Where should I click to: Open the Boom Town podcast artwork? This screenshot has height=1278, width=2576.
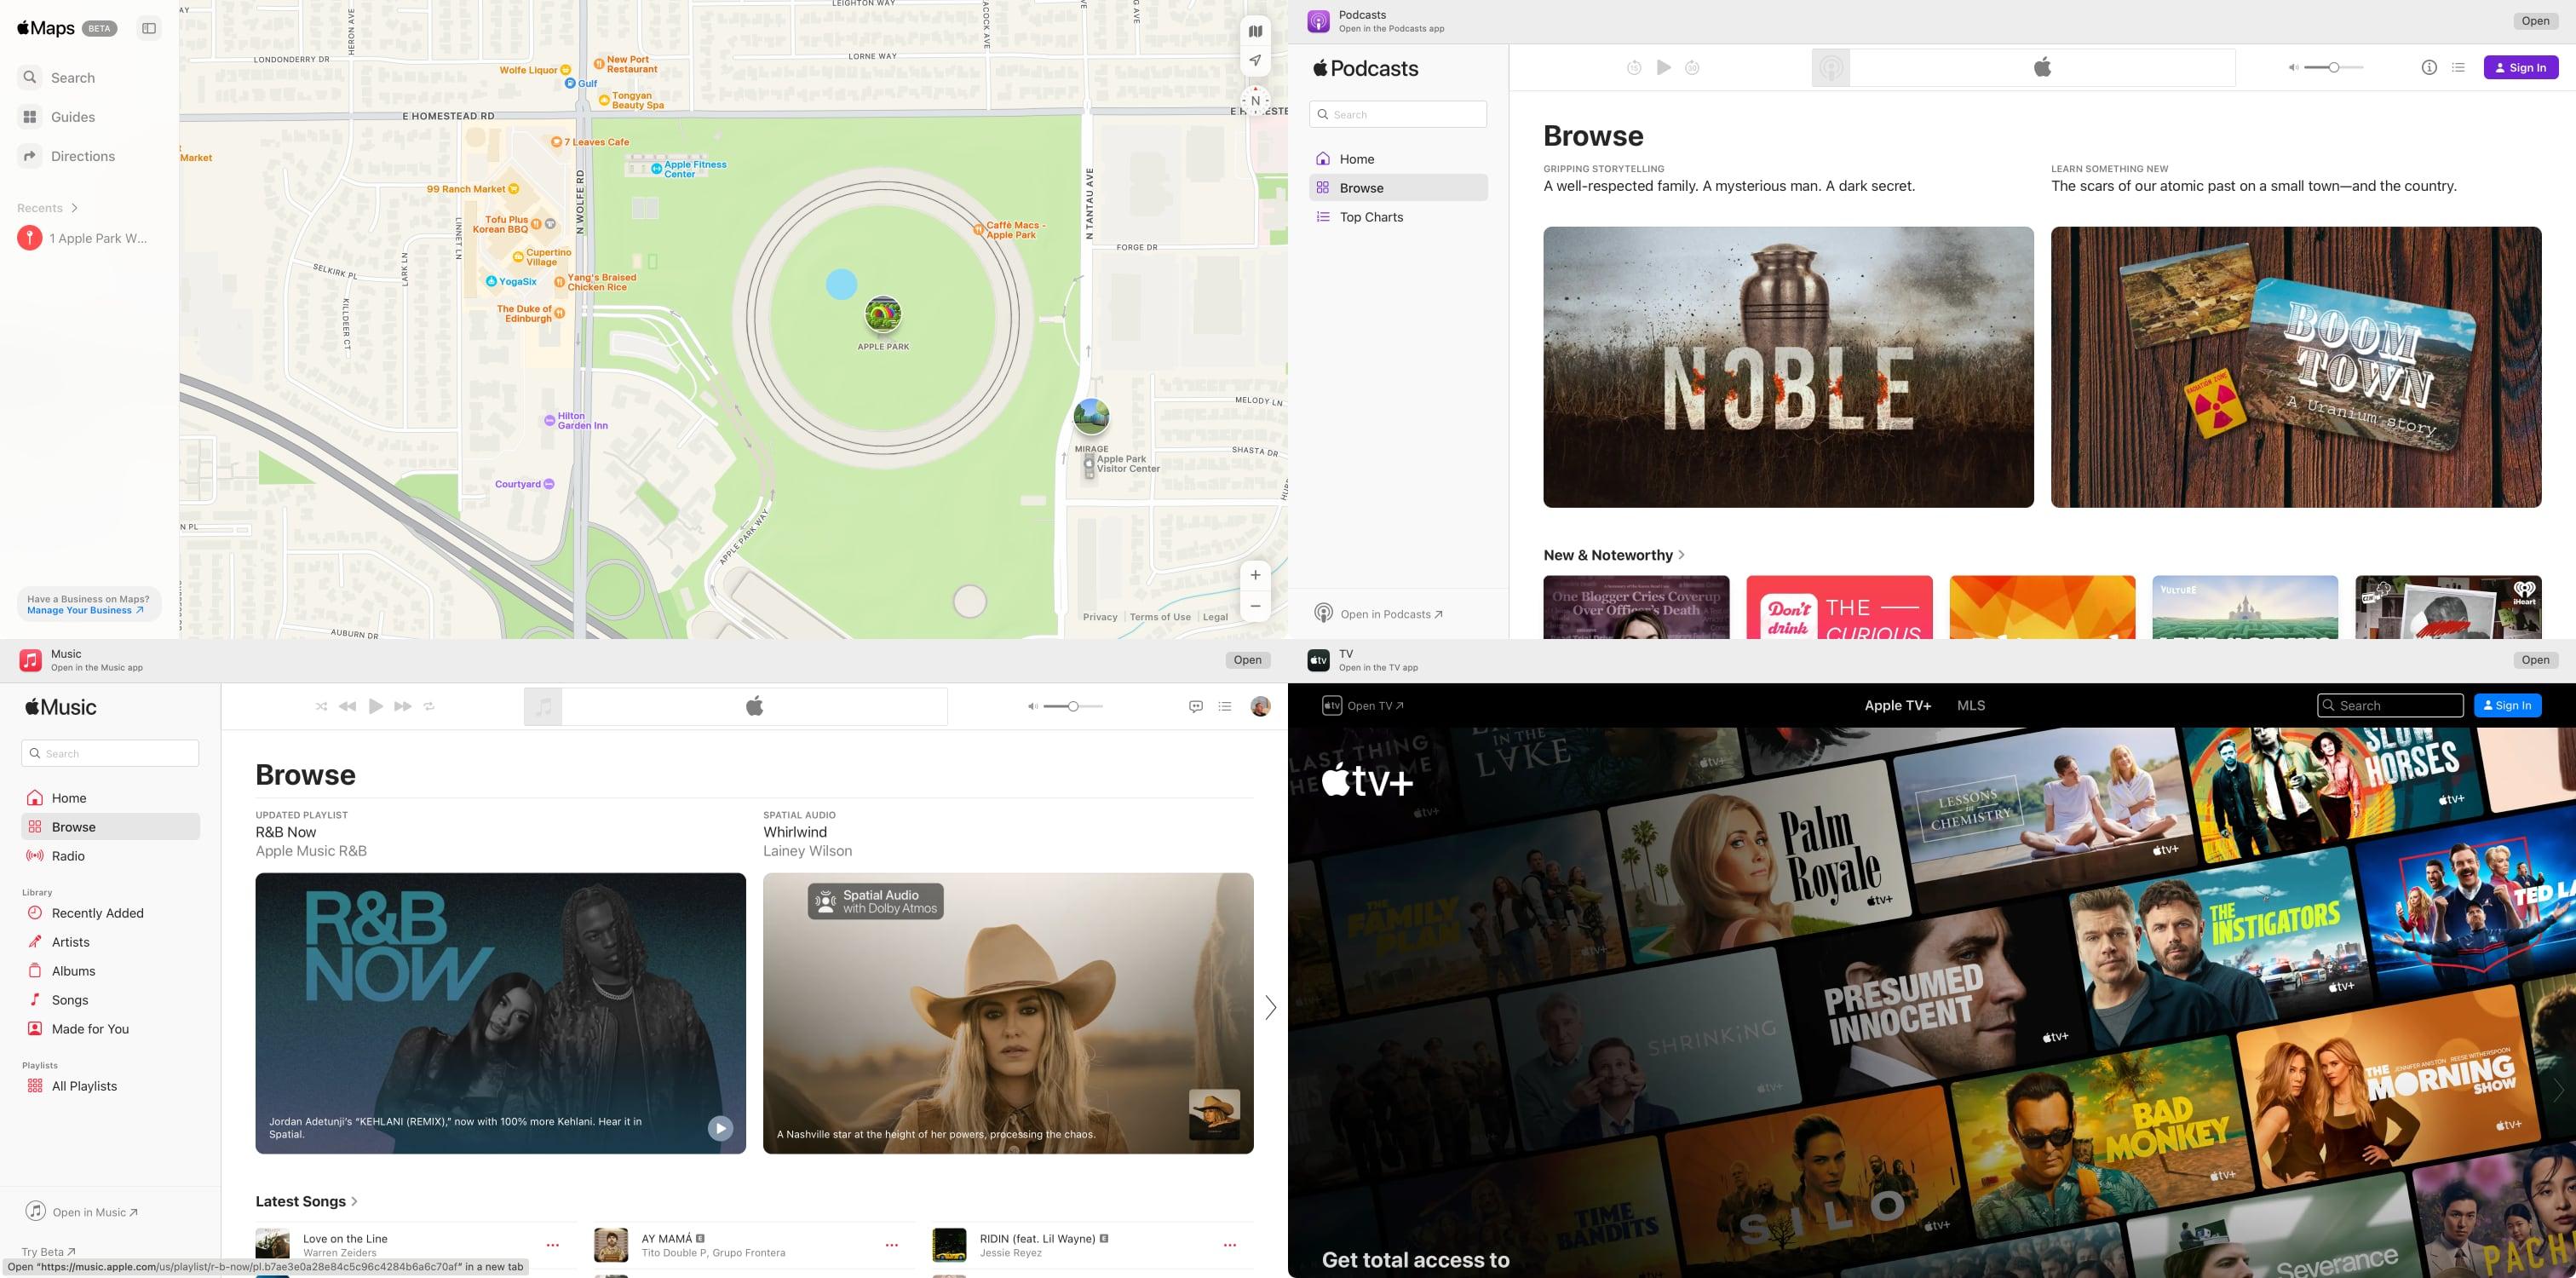click(2296, 367)
